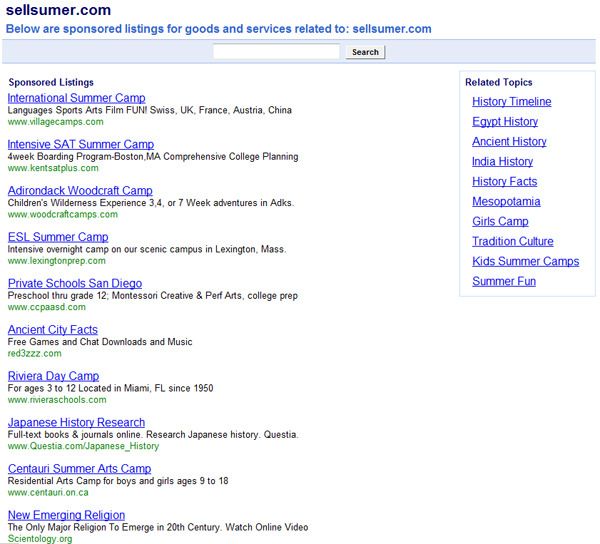This screenshot has width=600, height=544.
Task: Select Girls Camp related topic
Action: point(500,221)
